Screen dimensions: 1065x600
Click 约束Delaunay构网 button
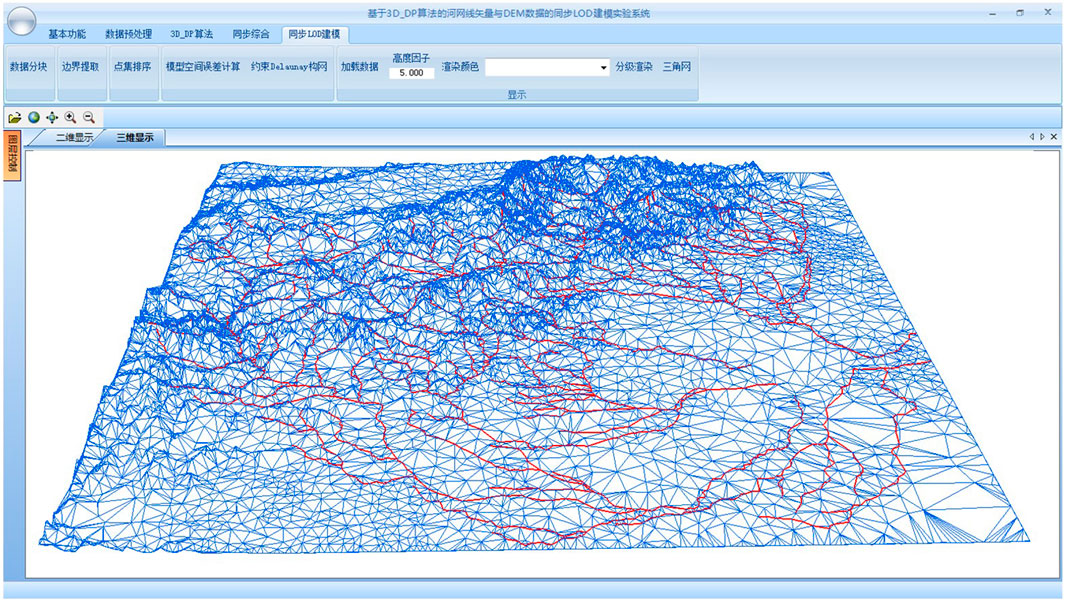(x=289, y=67)
